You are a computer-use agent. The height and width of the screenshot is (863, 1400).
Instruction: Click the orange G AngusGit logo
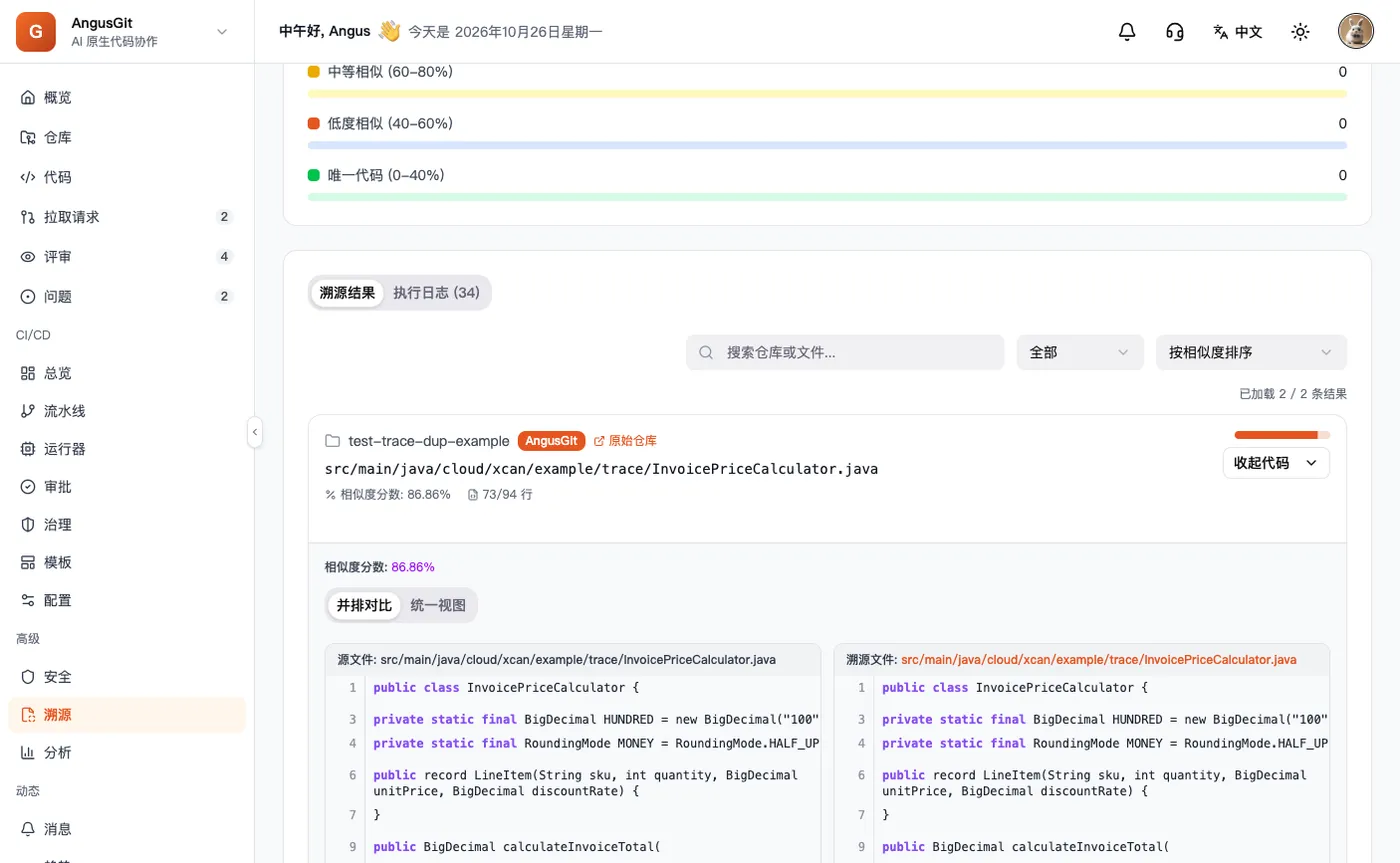(36, 32)
